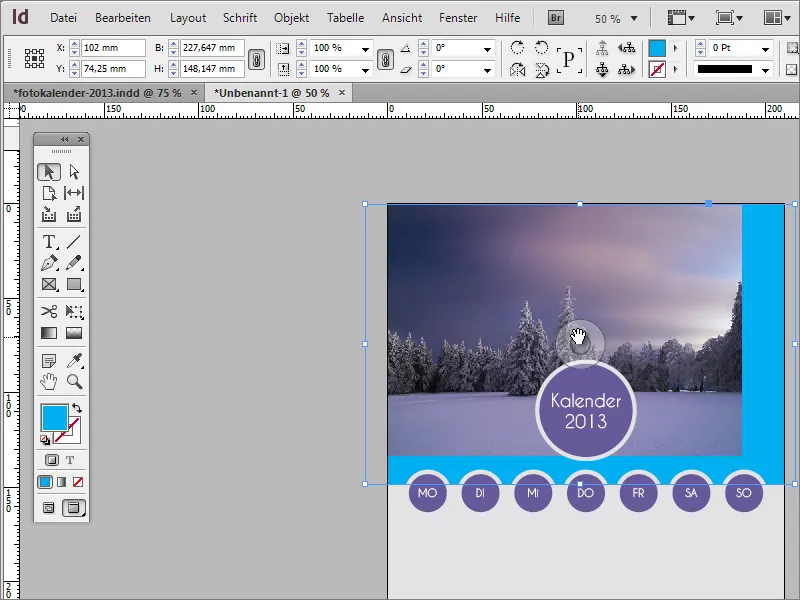Open the Layout menu
This screenshot has height=600, width=800.
point(188,18)
